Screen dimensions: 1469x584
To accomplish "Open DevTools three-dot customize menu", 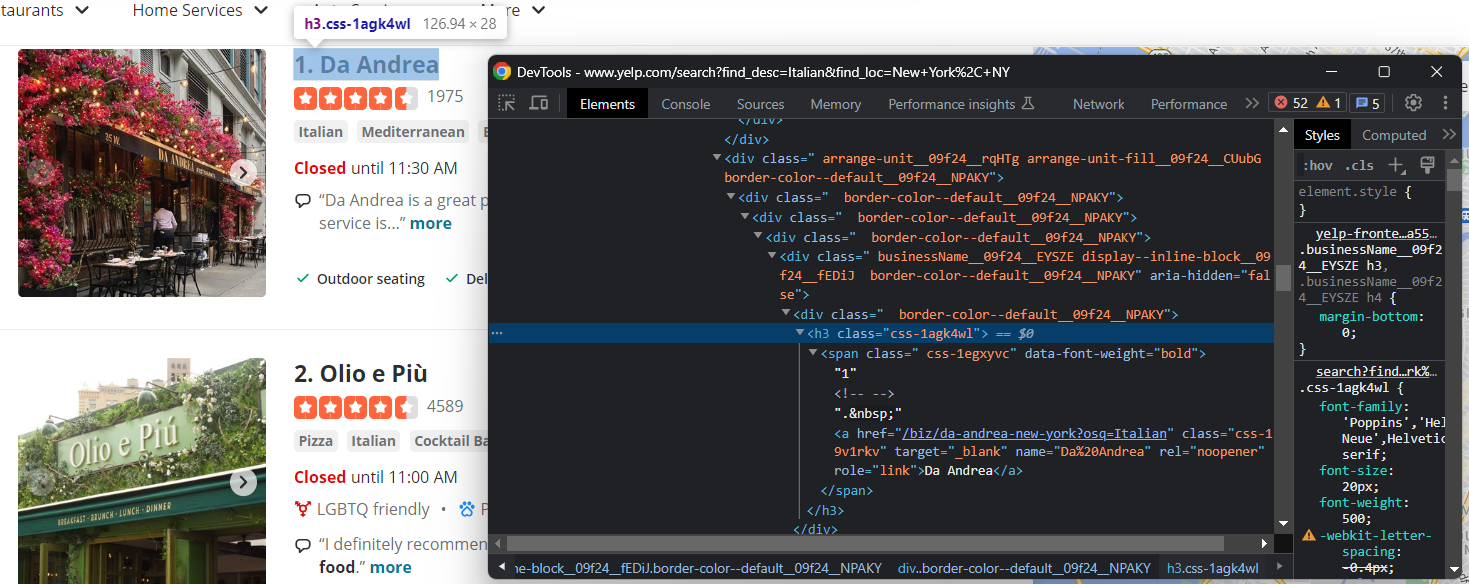I will point(1445,103).
